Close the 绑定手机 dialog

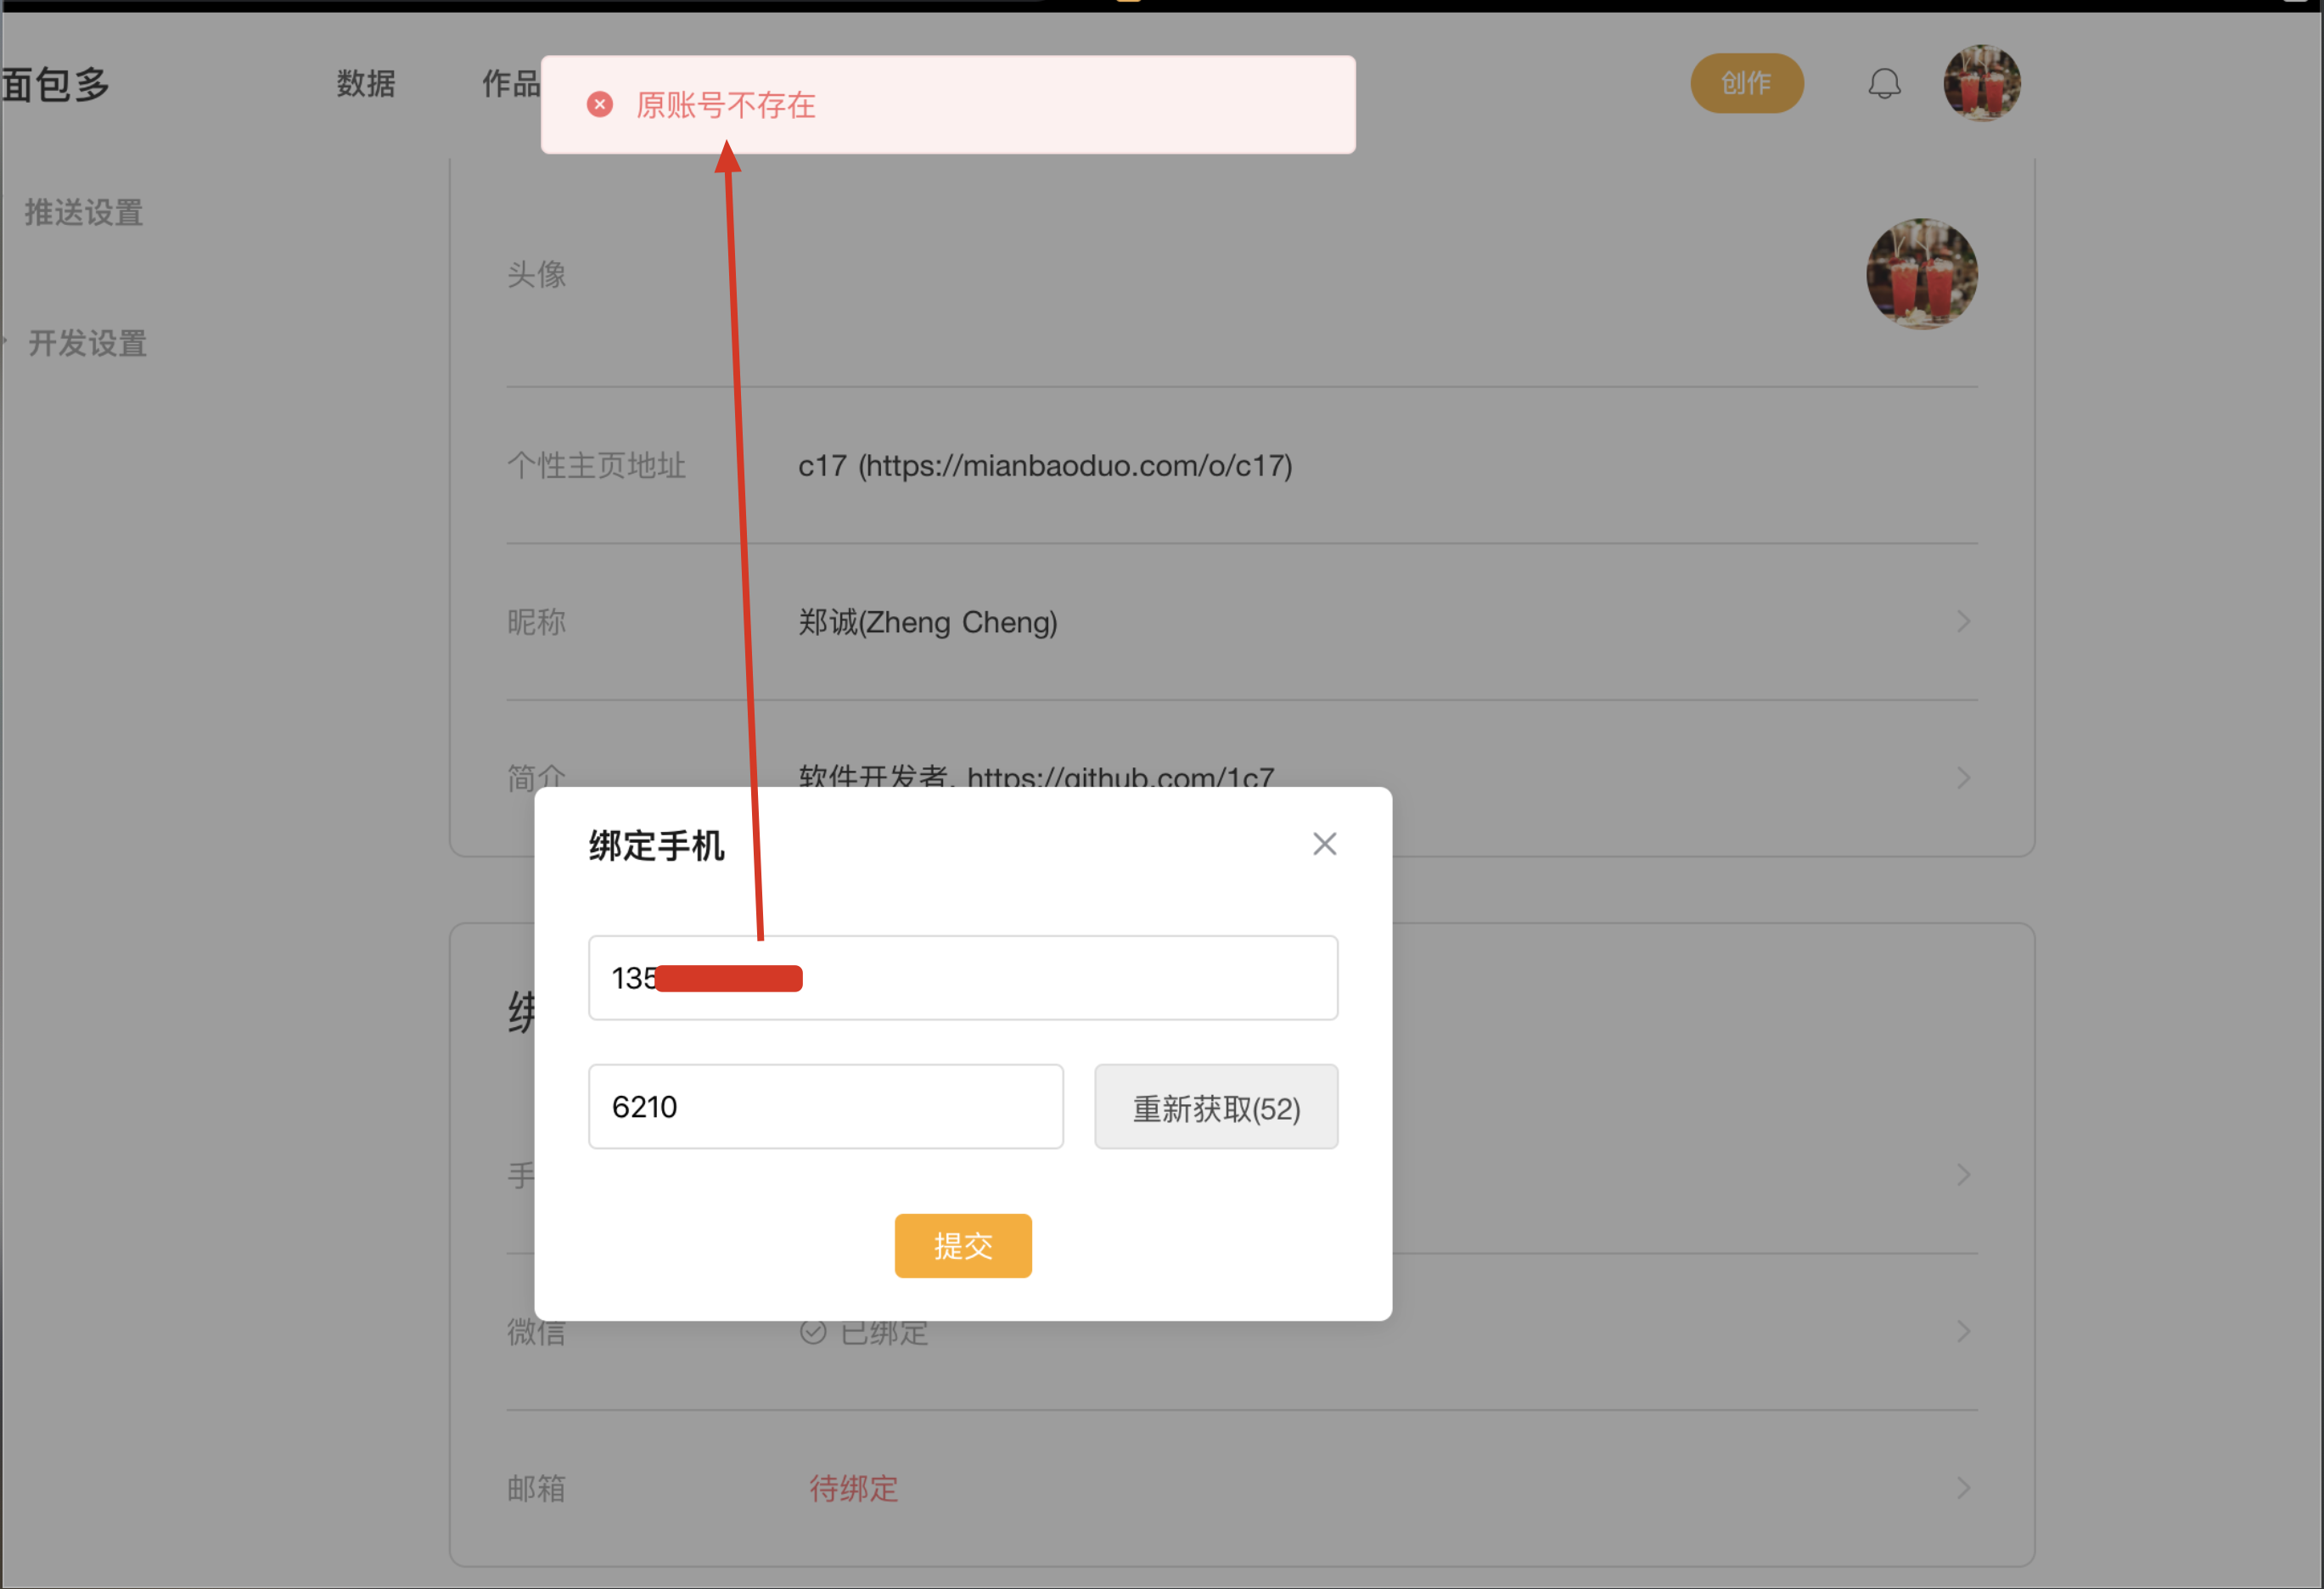pos(1324,844)
